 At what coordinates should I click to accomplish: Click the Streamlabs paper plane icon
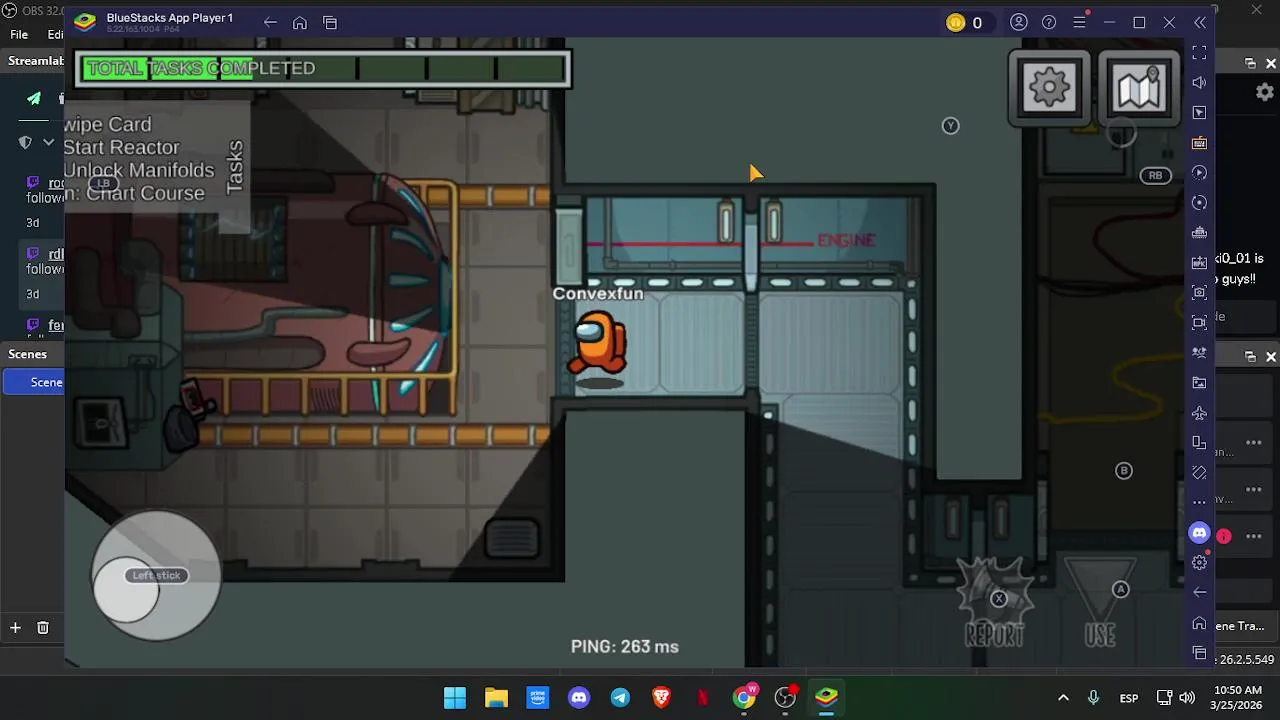(34, 98)
